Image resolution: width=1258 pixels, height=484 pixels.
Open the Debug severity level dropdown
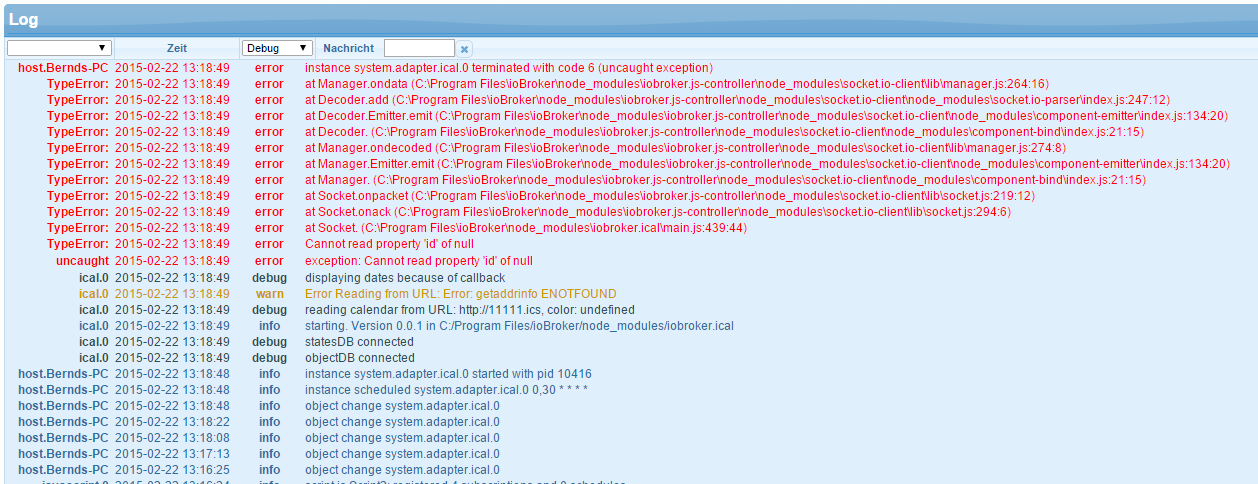[278, 48]
